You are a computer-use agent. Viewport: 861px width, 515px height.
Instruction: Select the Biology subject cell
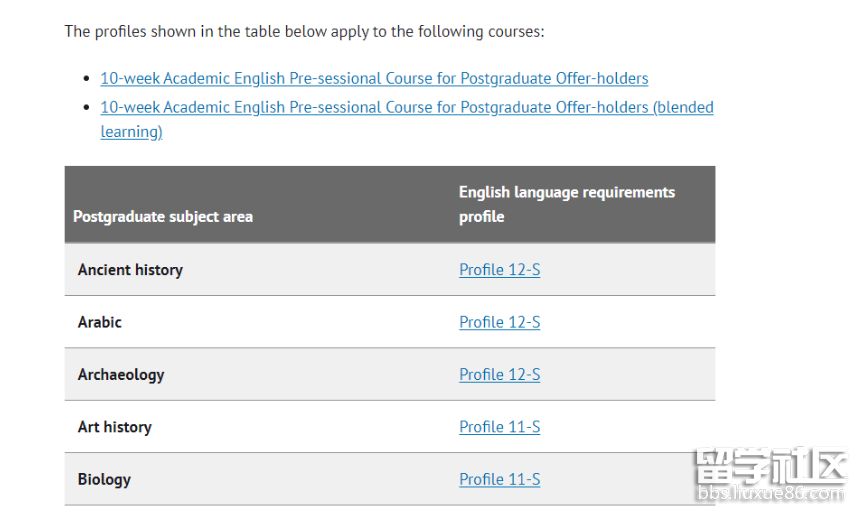104,479
